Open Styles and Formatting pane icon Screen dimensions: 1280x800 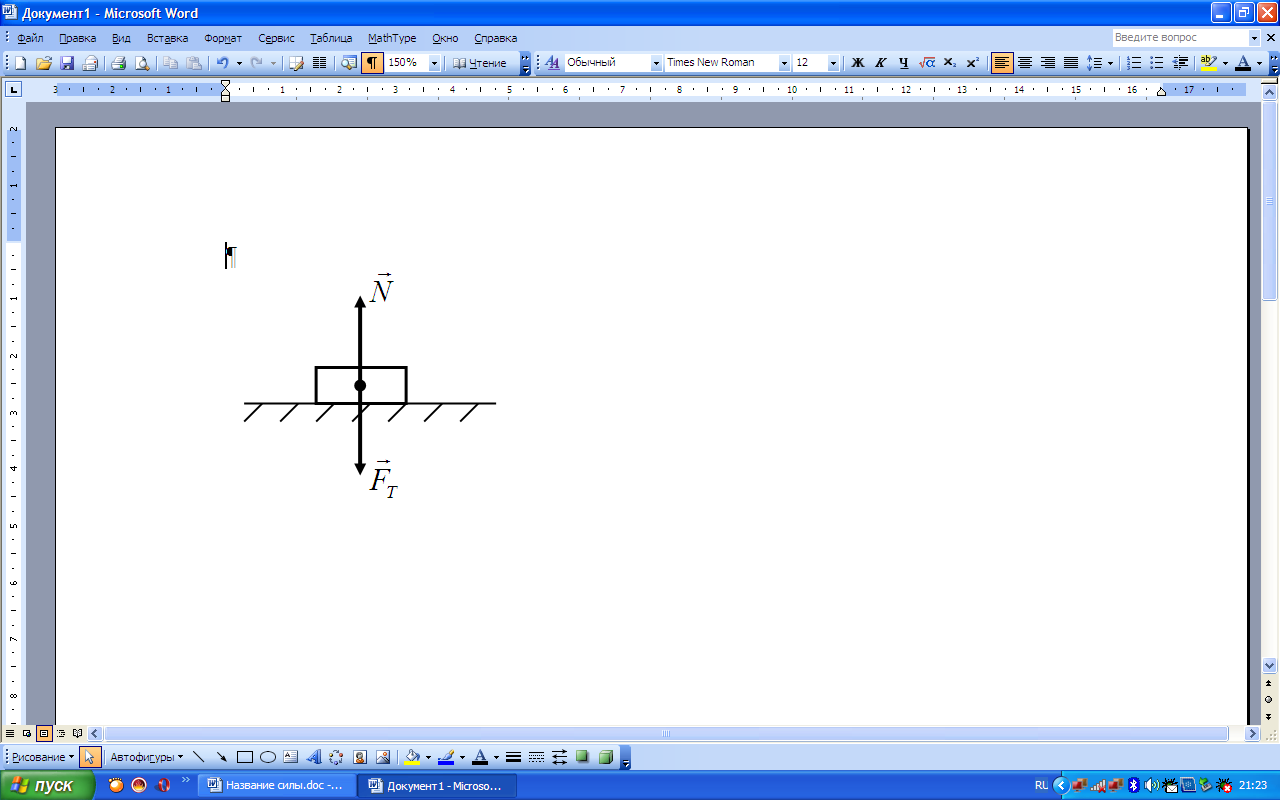[x=552, y=63]
